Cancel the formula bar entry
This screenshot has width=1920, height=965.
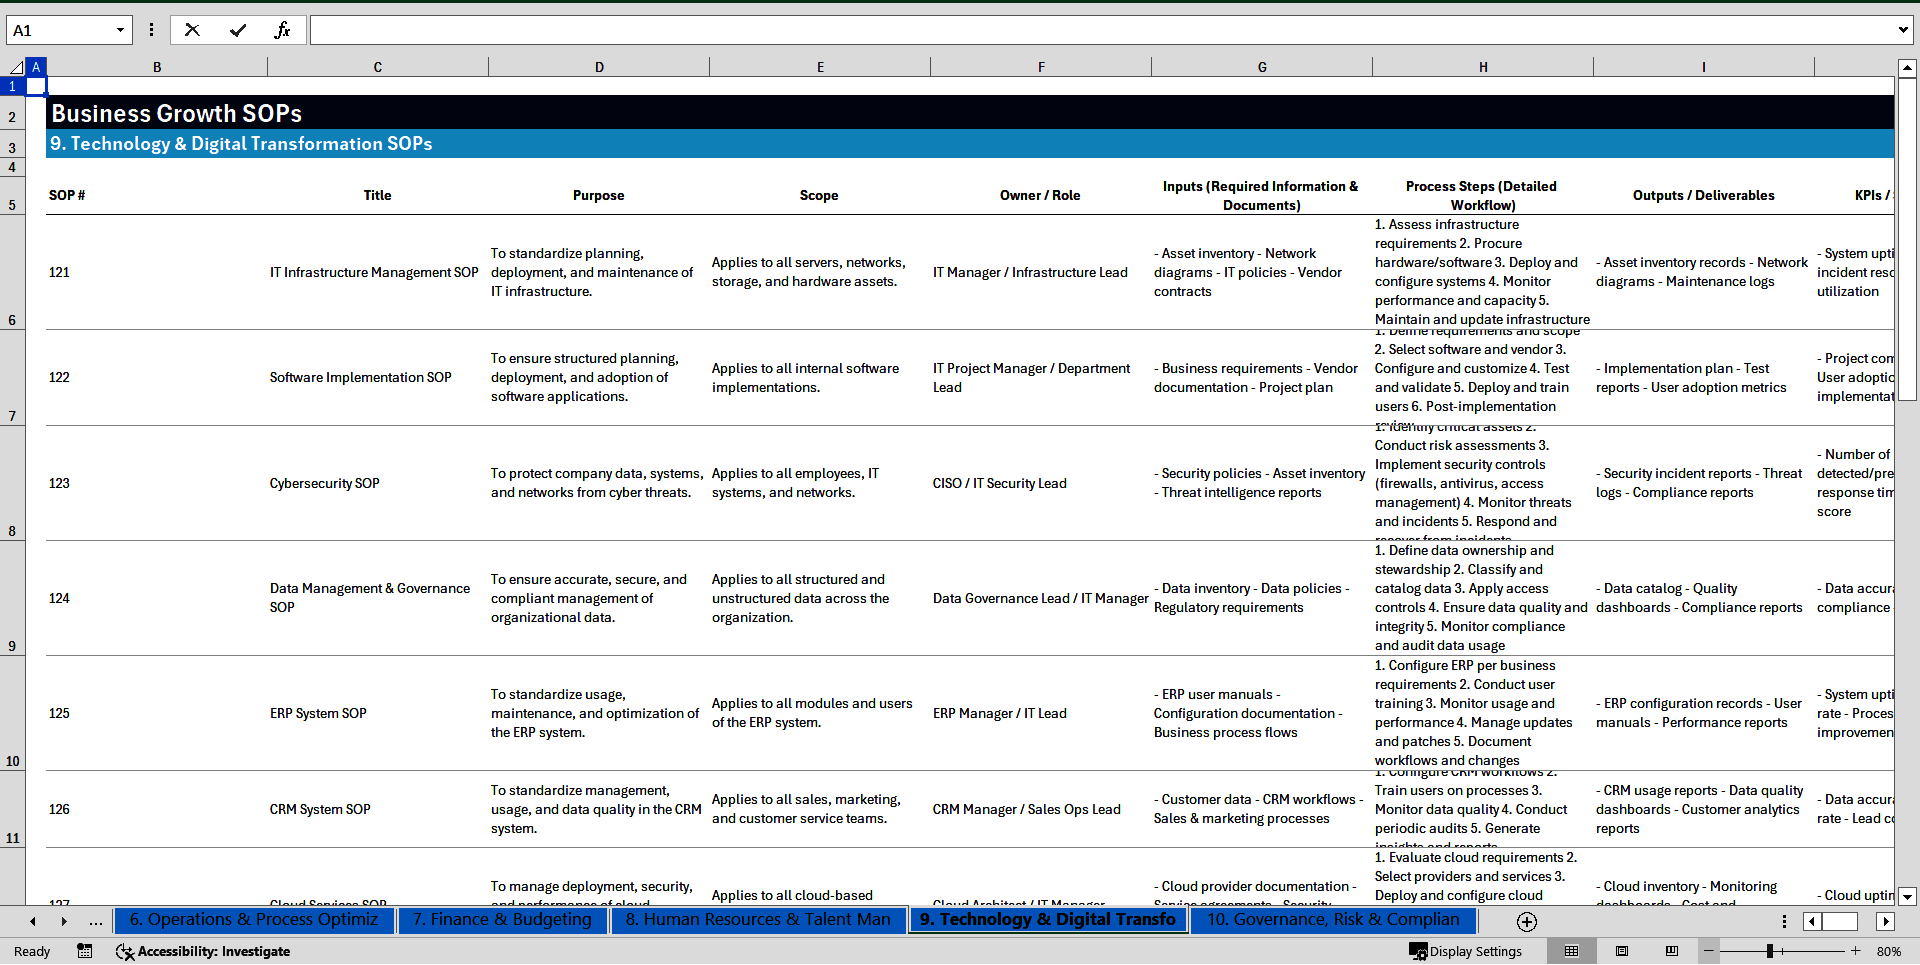[192, 30]
